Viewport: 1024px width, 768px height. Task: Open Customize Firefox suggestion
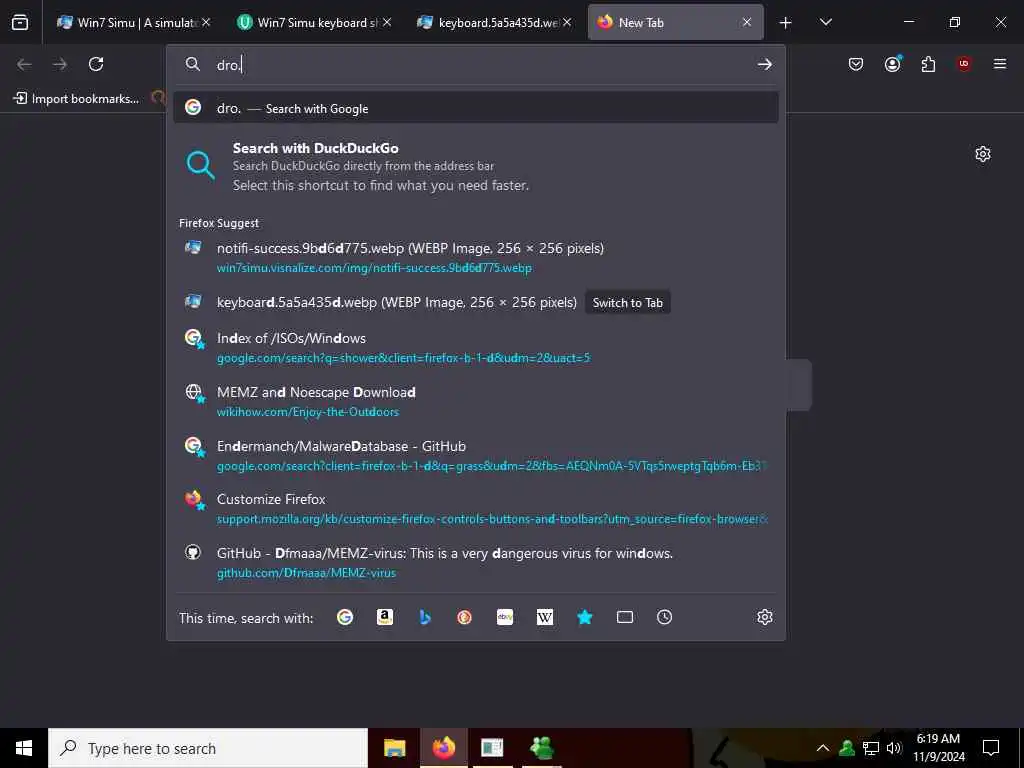click(x=476, y=509)
